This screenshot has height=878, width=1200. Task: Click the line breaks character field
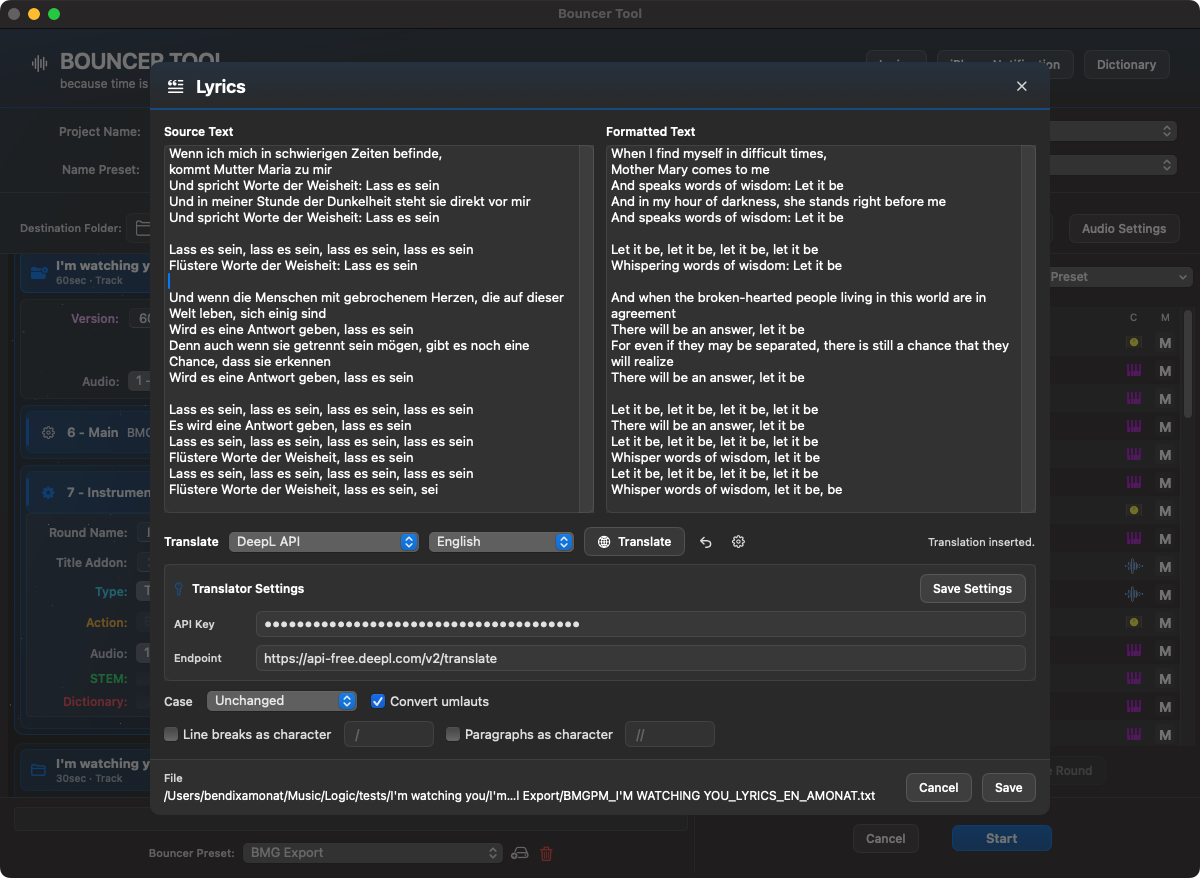[x=389, y=735]
